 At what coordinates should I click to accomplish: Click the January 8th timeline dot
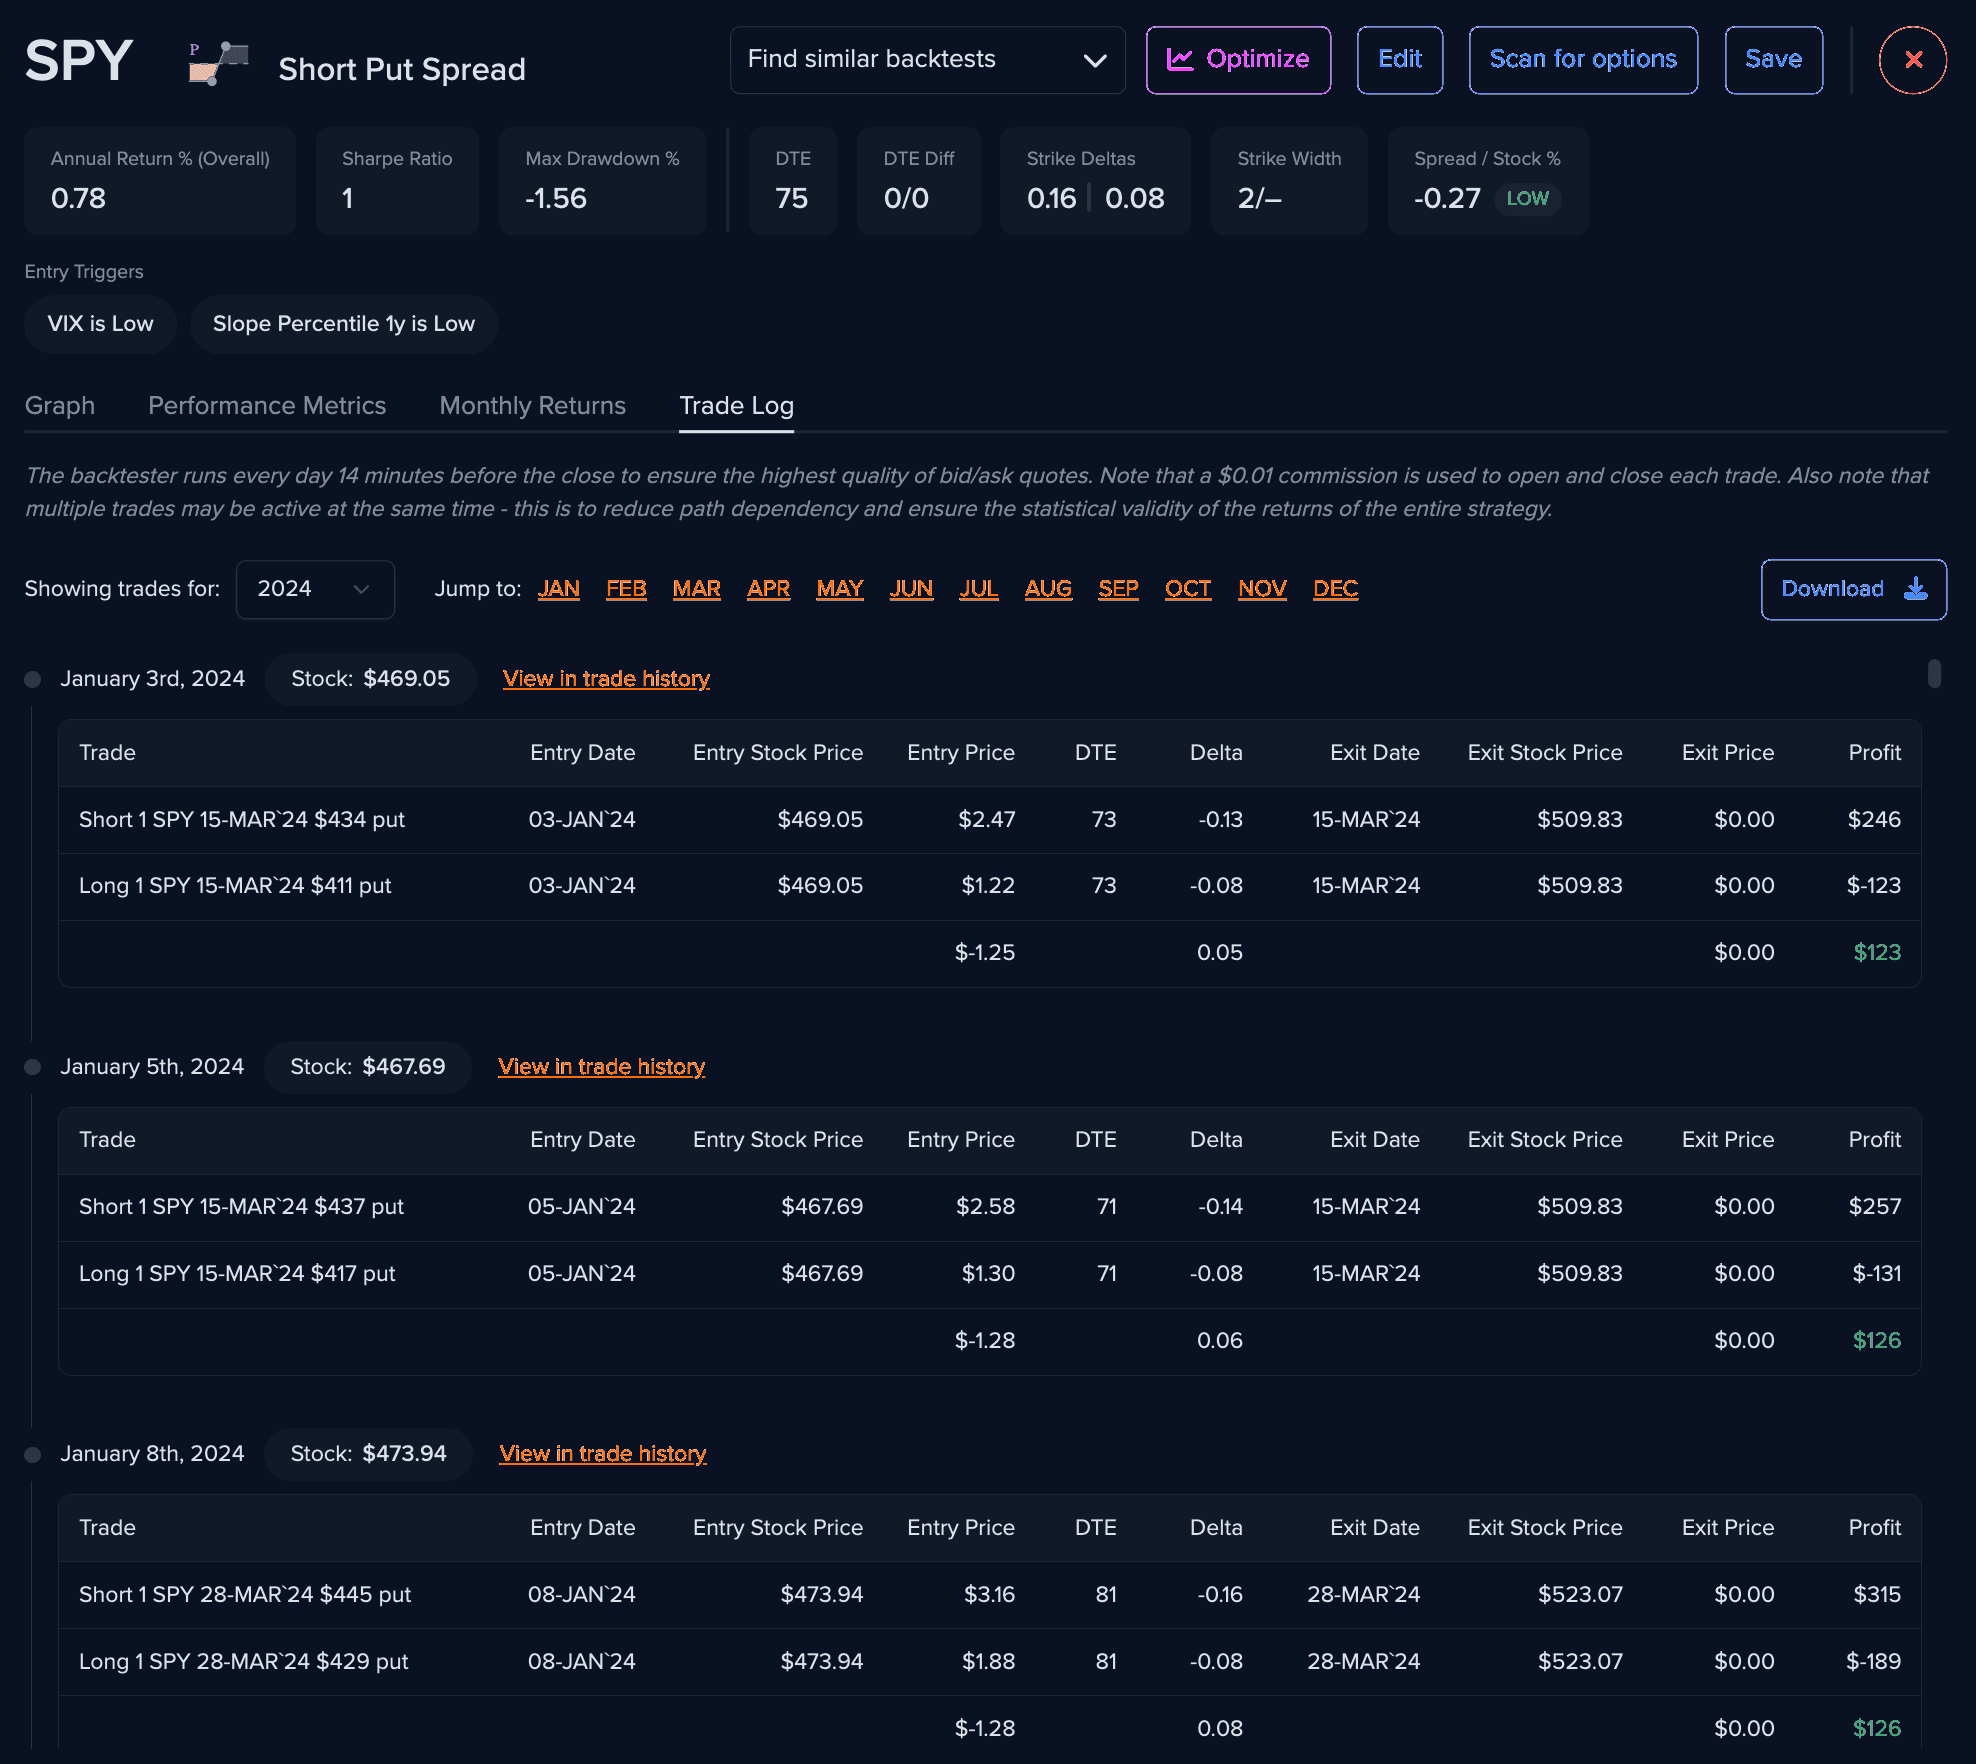32,1455
